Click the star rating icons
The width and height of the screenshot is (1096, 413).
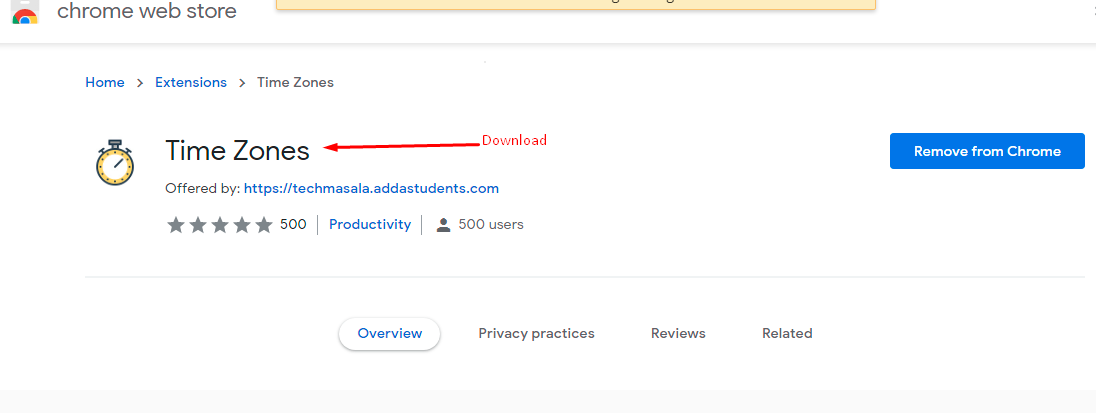[x=219, y=225]
